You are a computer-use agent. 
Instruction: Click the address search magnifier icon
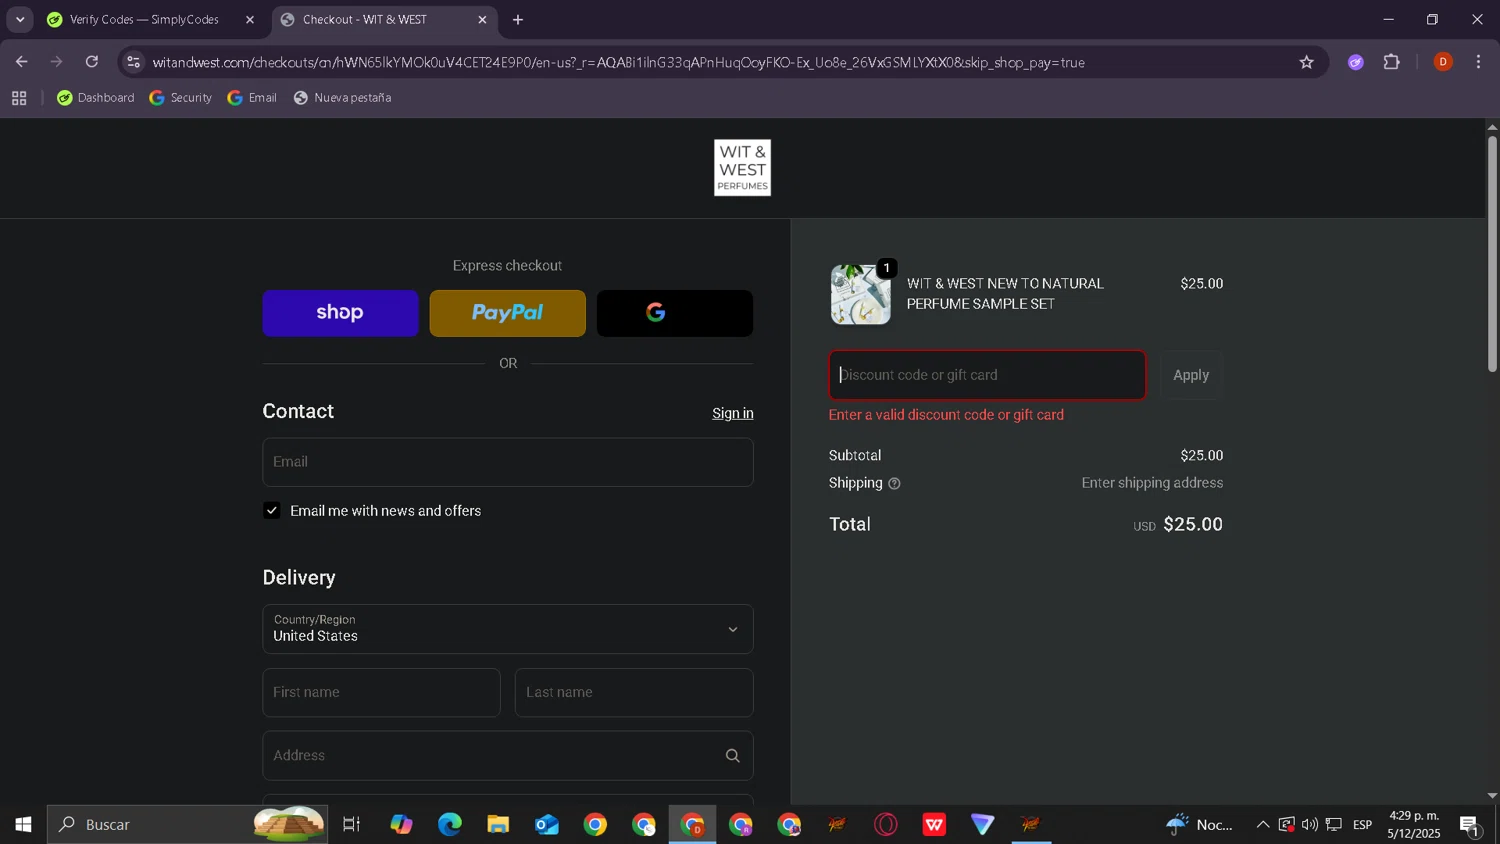pyautogui.click(x=732, y=756)
